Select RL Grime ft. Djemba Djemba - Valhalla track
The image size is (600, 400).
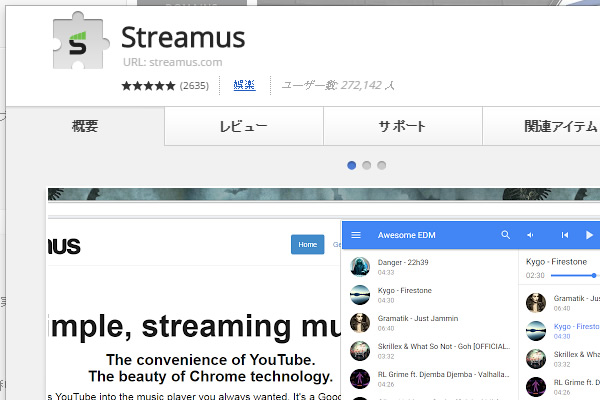443,374
